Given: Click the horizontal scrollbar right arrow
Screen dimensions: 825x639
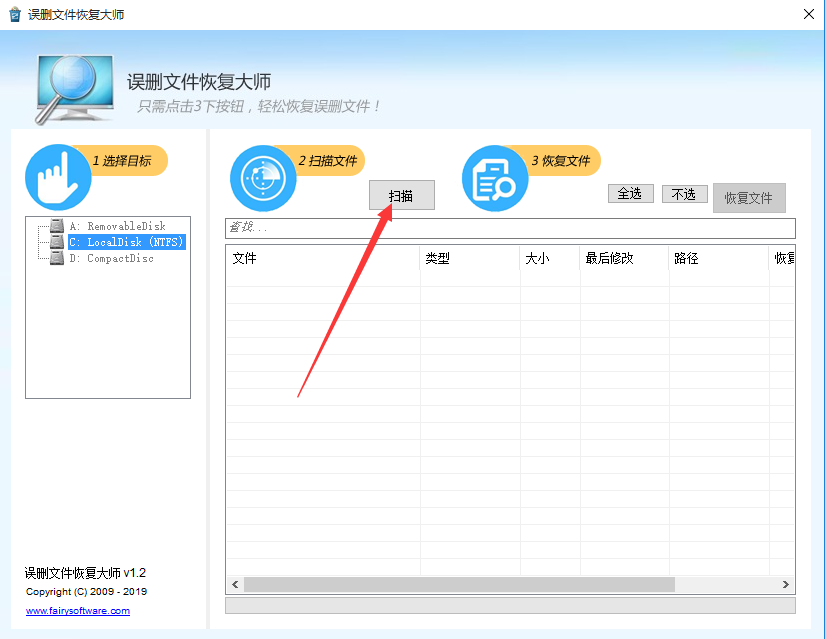Looking at the screenshot, I should pos(786,584).
